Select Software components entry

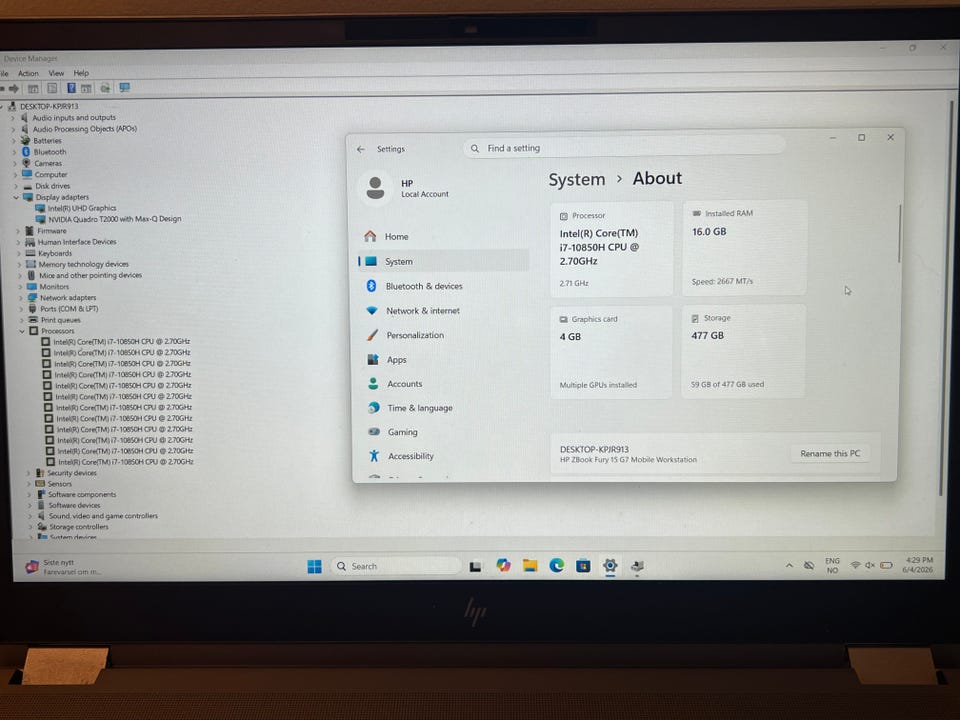82,495
